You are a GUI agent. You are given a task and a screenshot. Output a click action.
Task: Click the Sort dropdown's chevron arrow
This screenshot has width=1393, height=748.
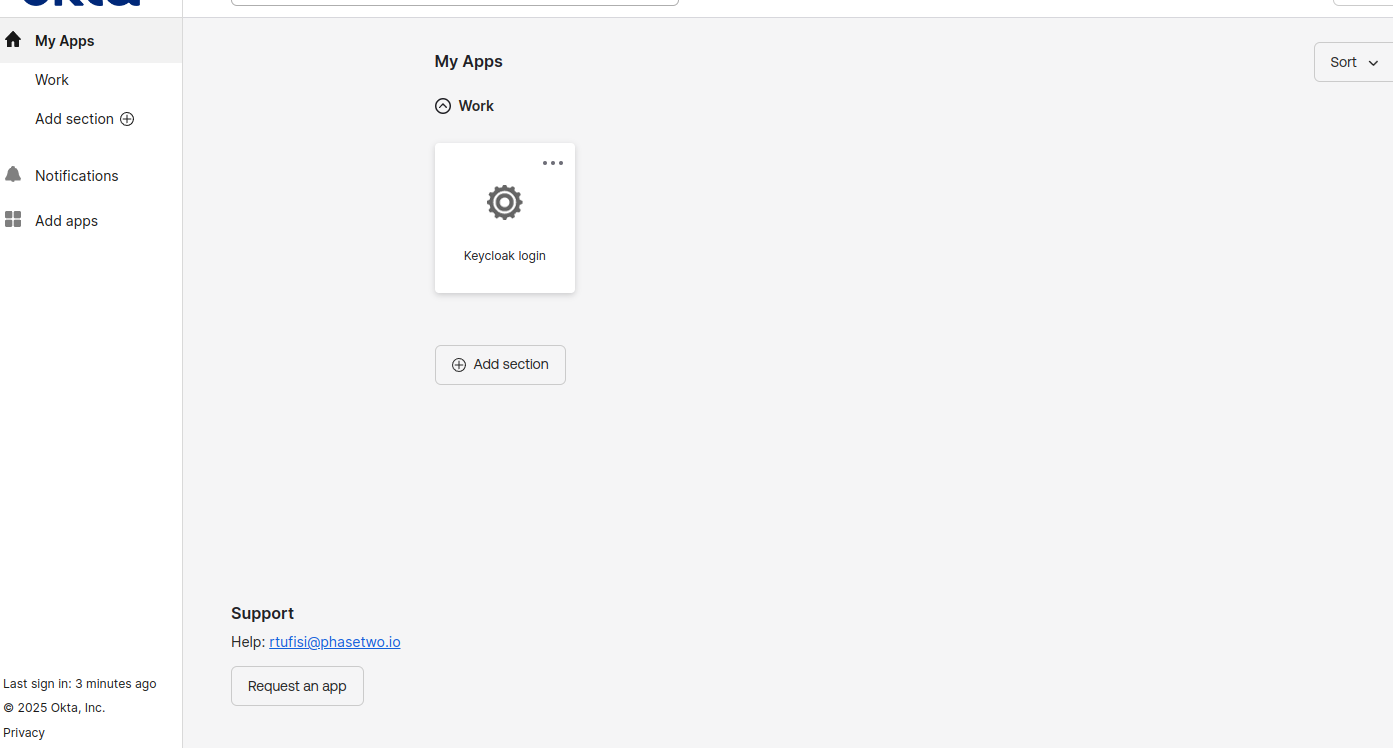click(1373, 63)
